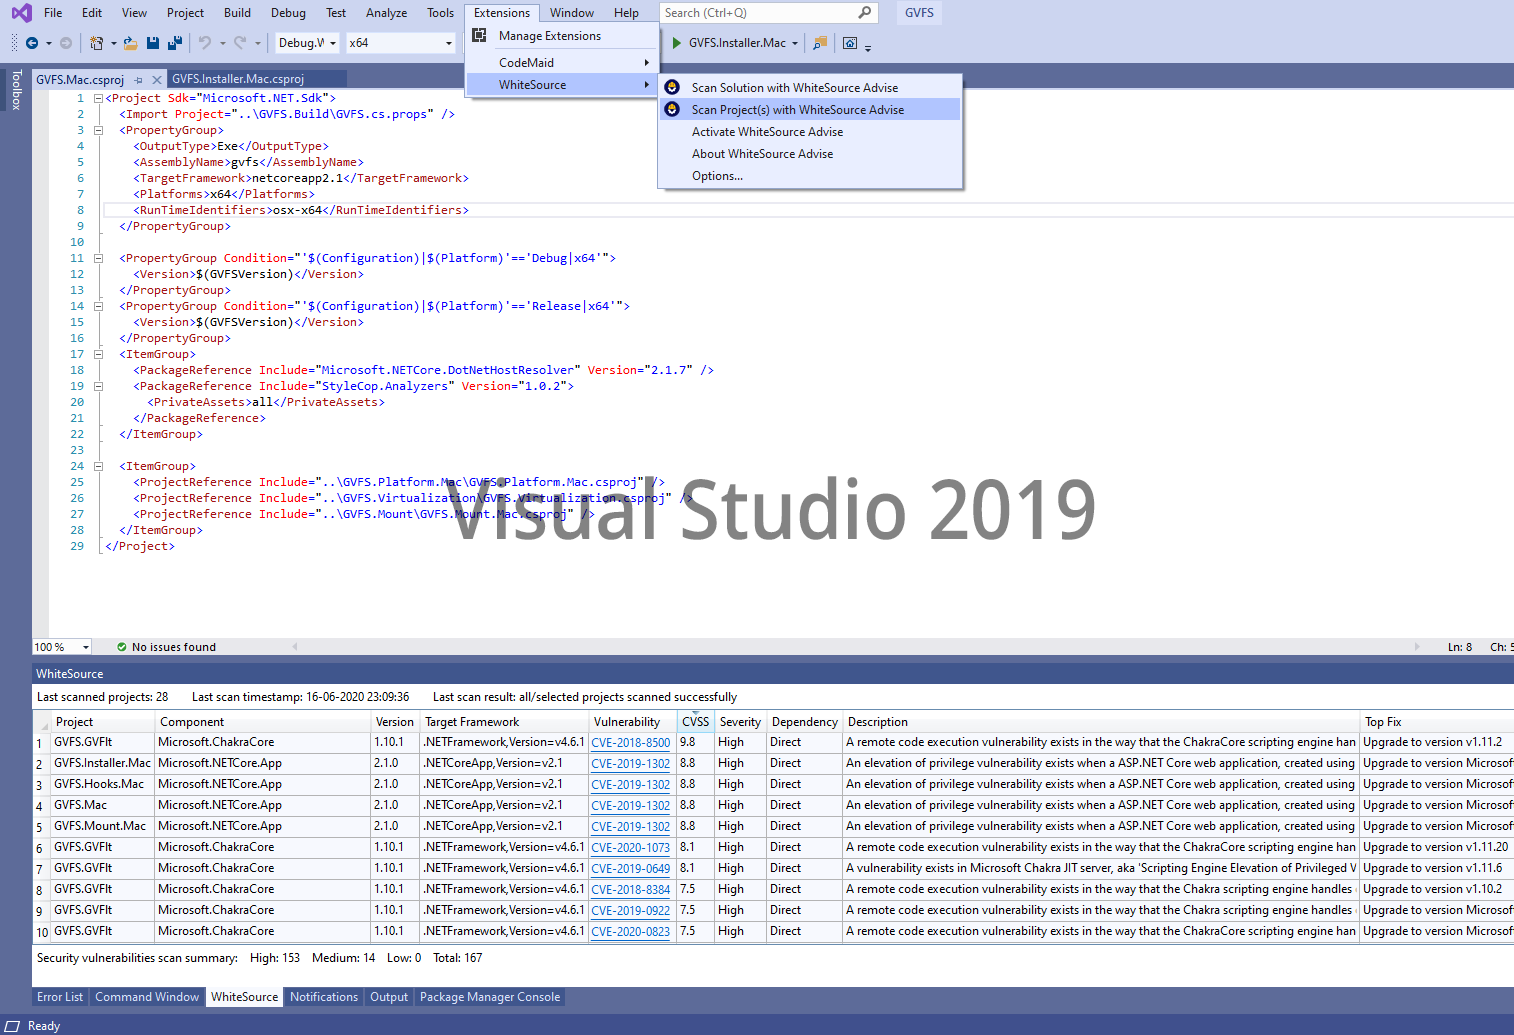This screenshot has height=1035, width=1514.
Task: Open the CVE-2018-8384 link
Action: [631, 890]
